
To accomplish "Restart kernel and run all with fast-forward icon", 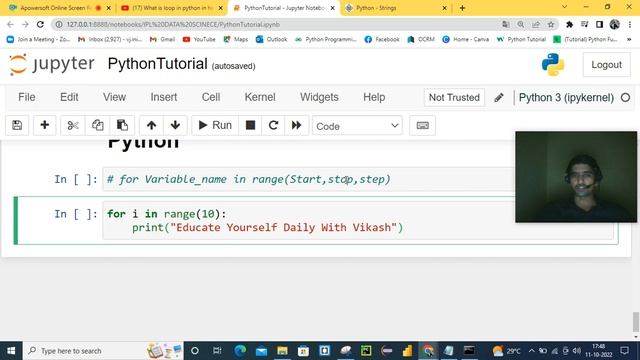I will (296, 125).
